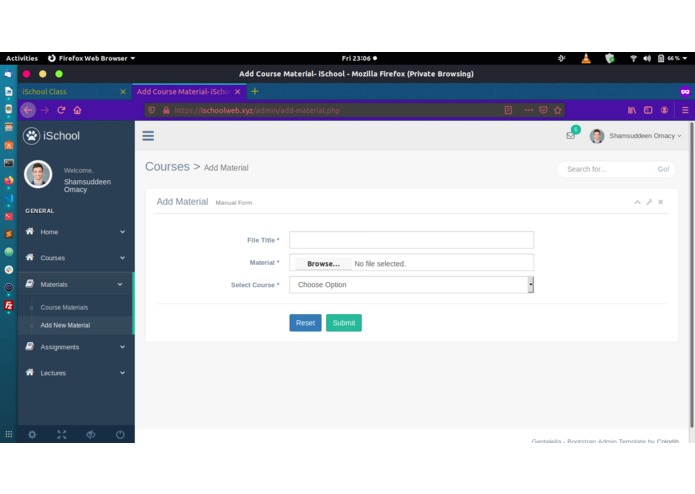The width and height of the screenshot is (695, 494).
Task: Close the Add Course Material tab
Action: 238,92
